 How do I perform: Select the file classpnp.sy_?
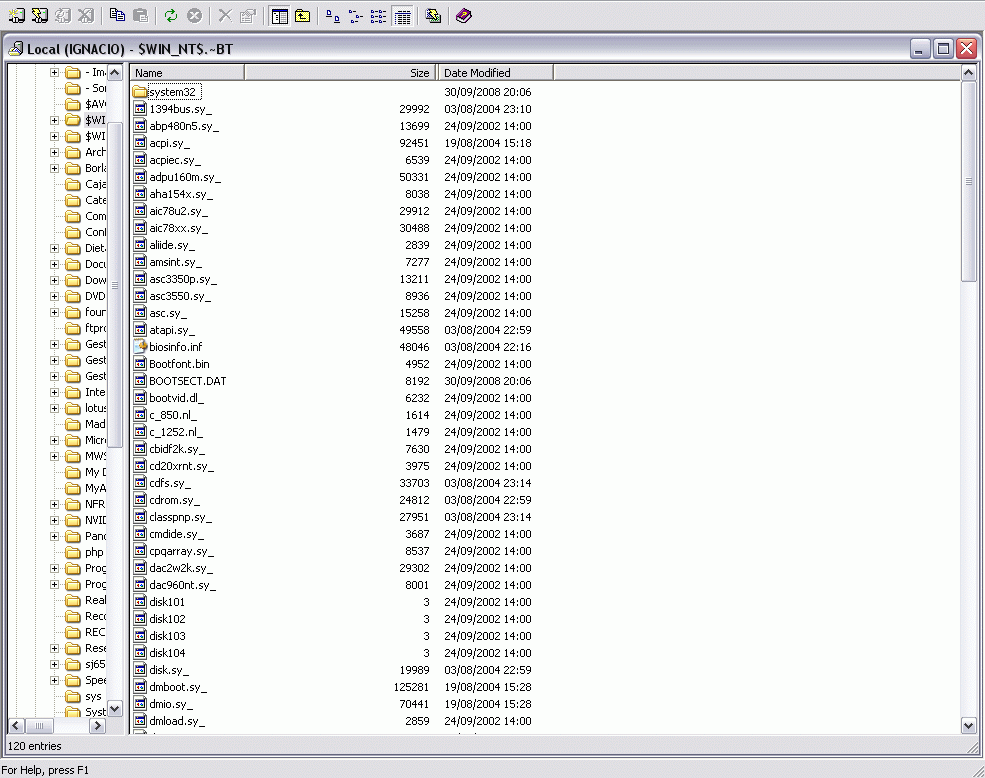tap(180, 517)
